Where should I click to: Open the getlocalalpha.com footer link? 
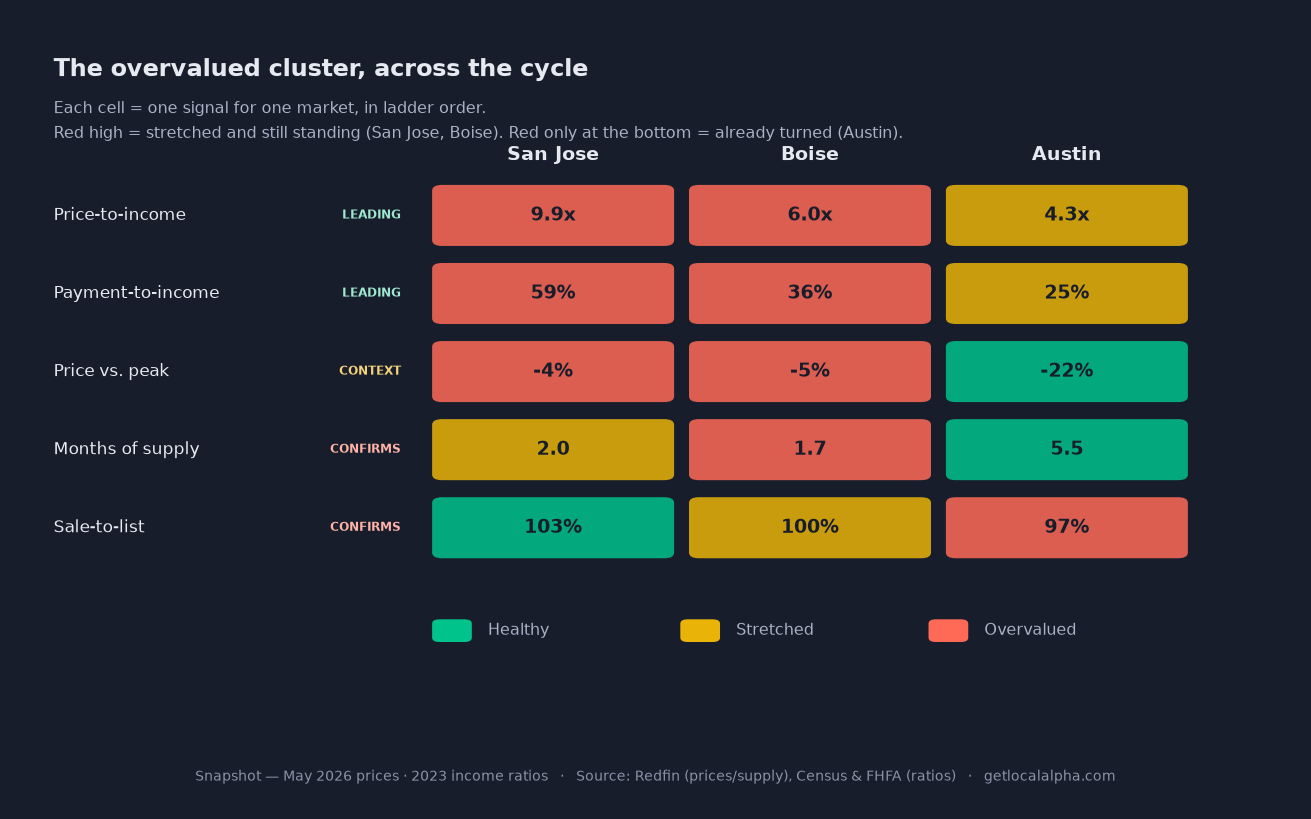pos(1049,776)
